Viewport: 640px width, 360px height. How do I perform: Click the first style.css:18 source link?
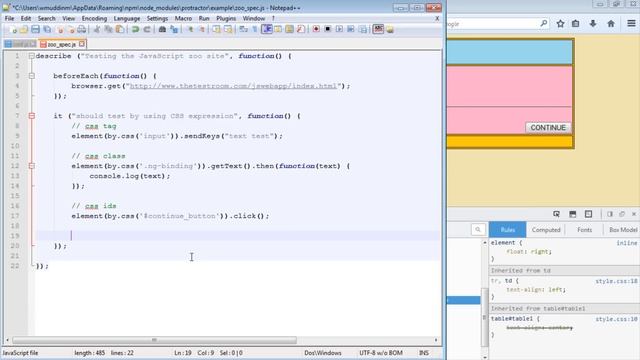coord(616,281)
